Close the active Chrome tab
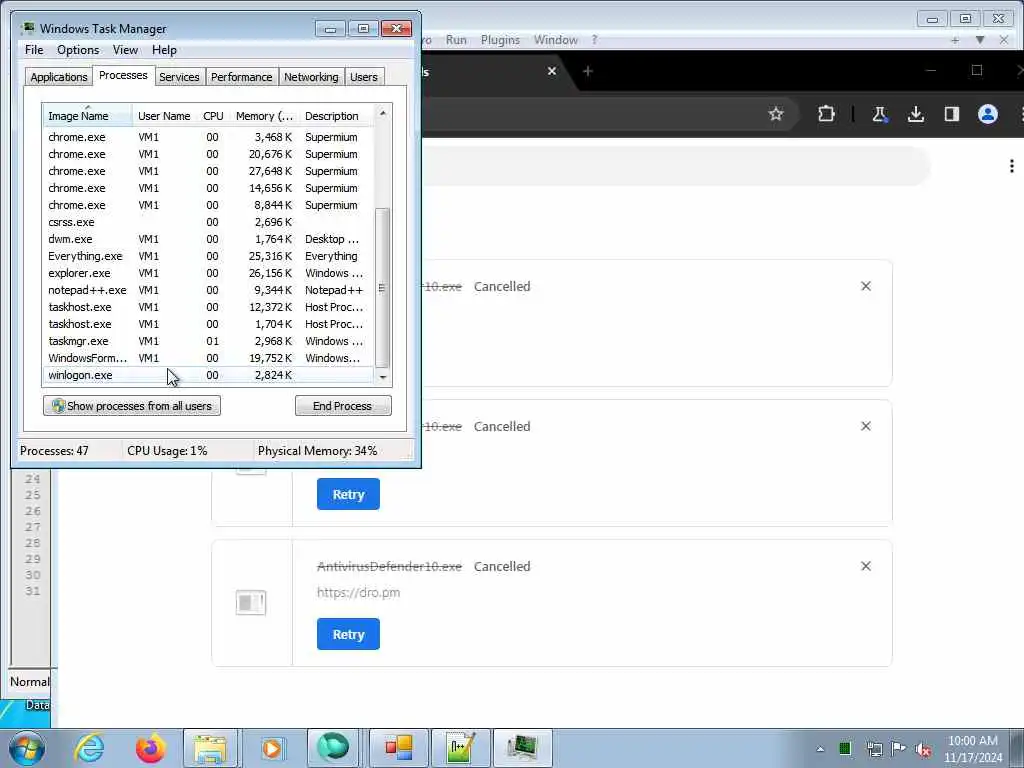Image resolution: width=1024 pixels, height=768 pixels. pos(552,71)
